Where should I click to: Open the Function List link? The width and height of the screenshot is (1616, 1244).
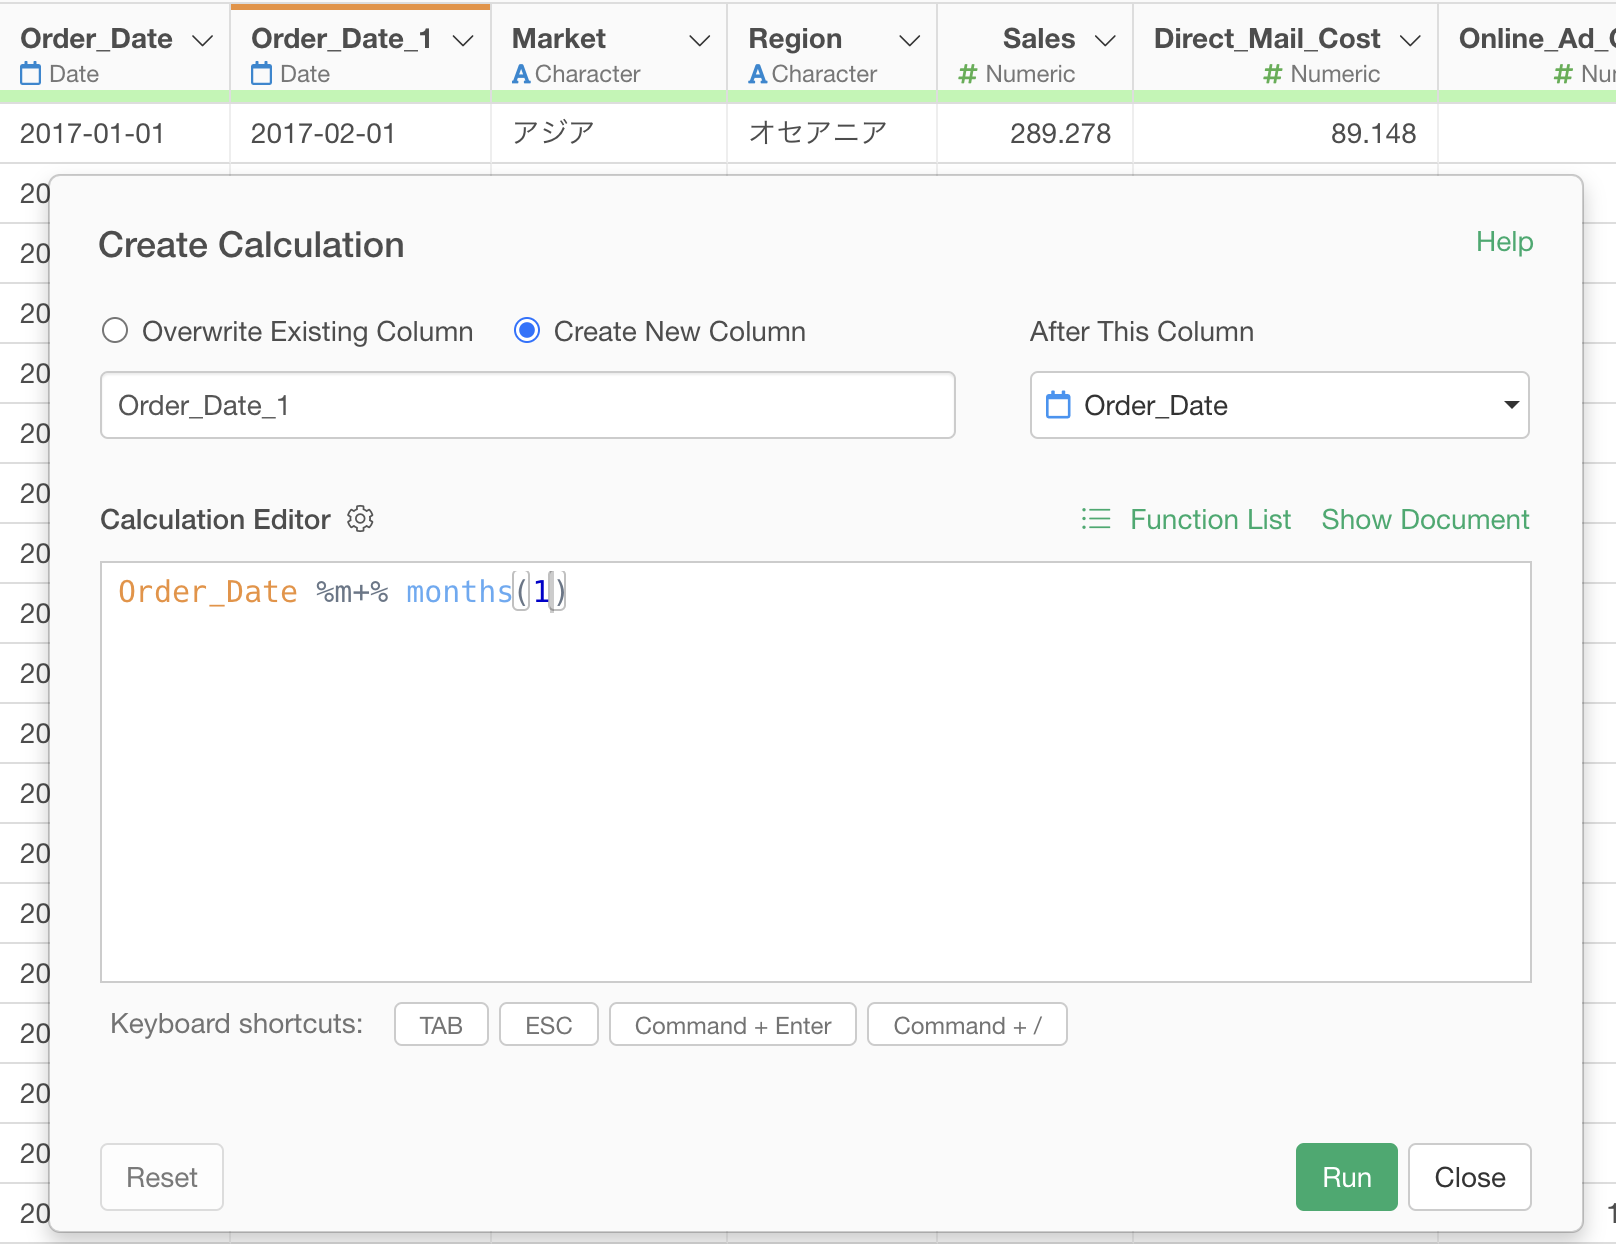pos(1210,519)
